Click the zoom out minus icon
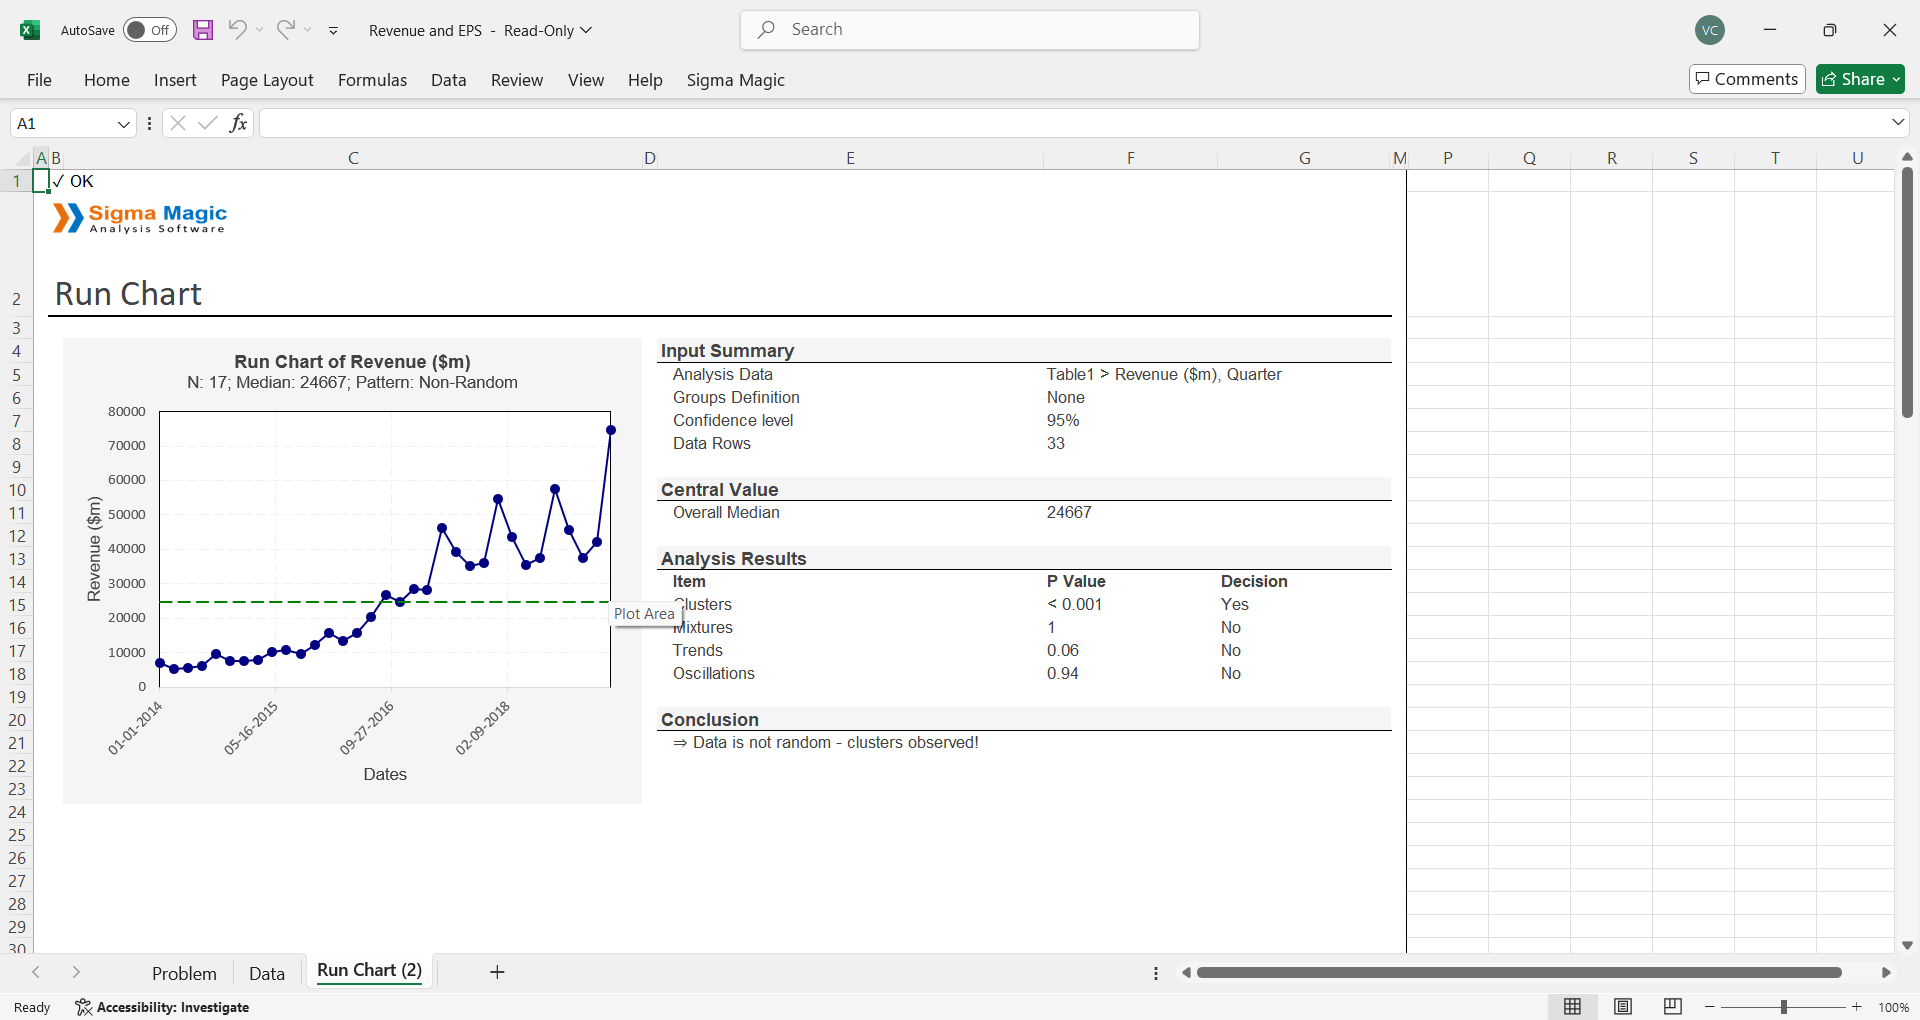 tap(1710, 1007)
